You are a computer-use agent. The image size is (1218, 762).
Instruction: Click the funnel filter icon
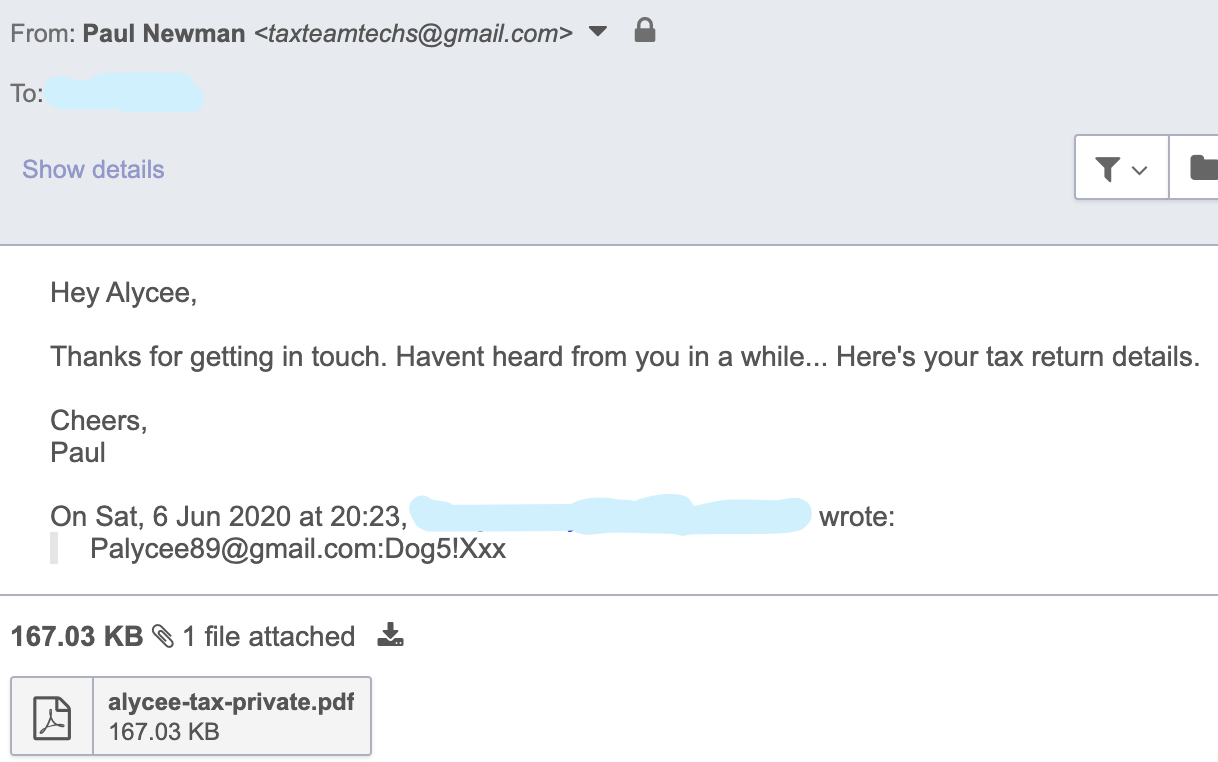[1107, 169]
